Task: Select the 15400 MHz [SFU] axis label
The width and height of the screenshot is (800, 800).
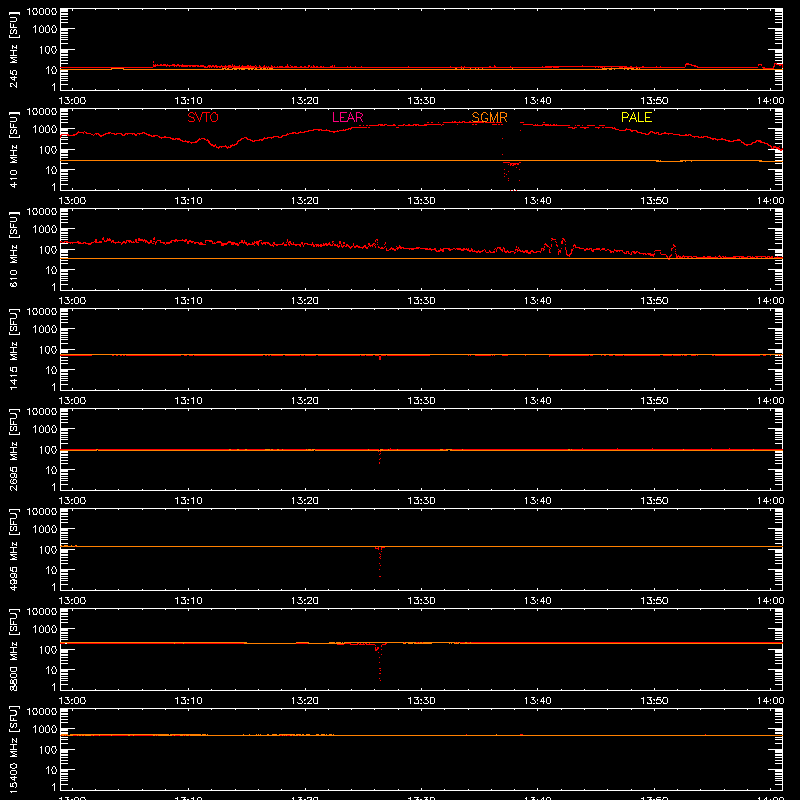Action: pyautogui.click(x=13, y=749)
